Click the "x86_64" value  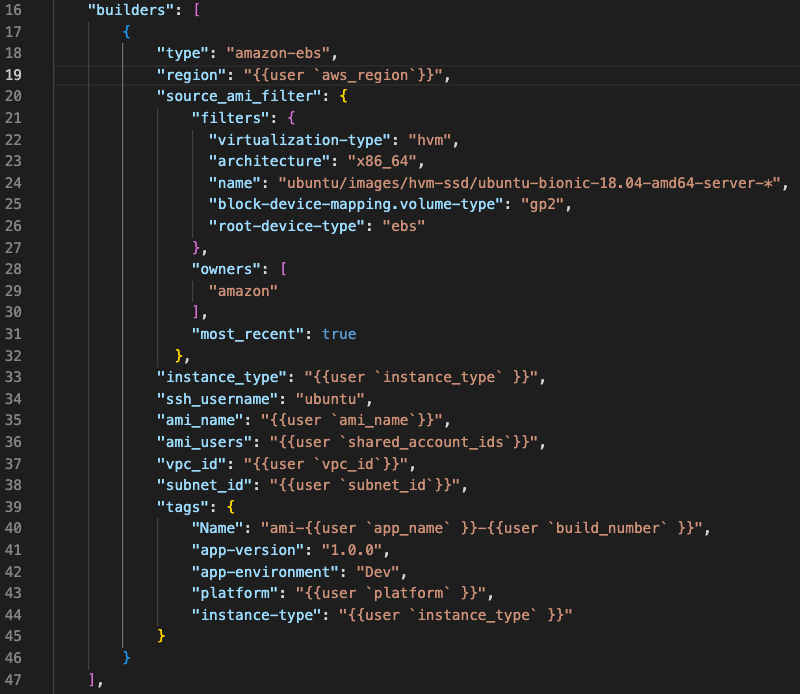pos(383,161)
